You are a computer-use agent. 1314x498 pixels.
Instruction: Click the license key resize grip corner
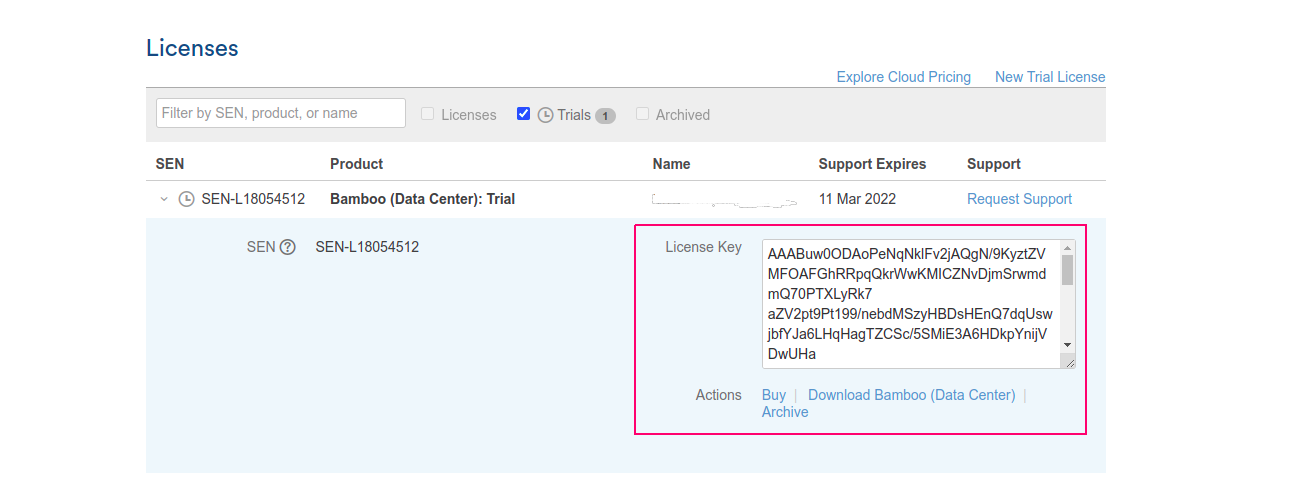pos(1068,362)
